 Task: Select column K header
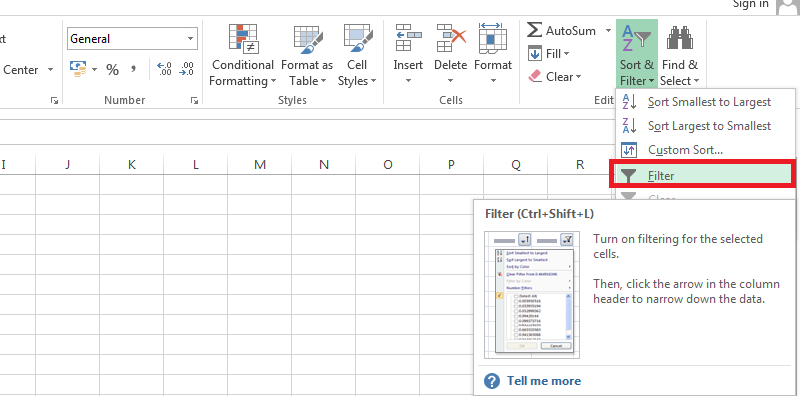pyautogui.click(x=132, y=165)
